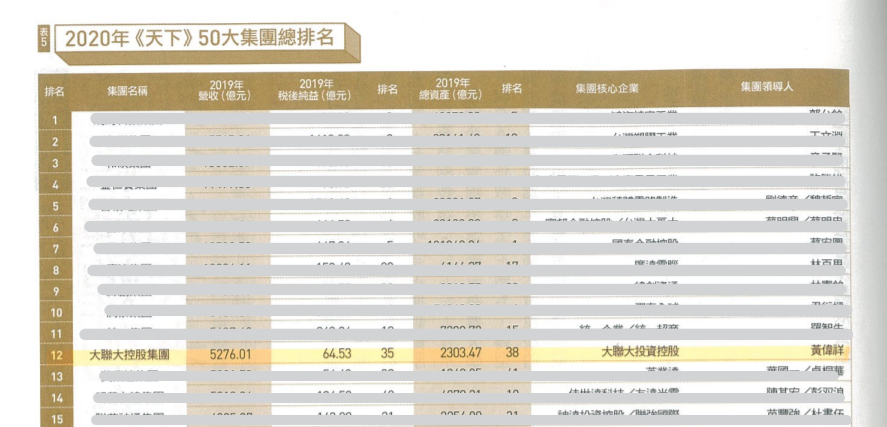The height and width of the screenshot is (427, 887).
Task: Click rank number 12 in highlighted row
Action: (x=57, y=353)
